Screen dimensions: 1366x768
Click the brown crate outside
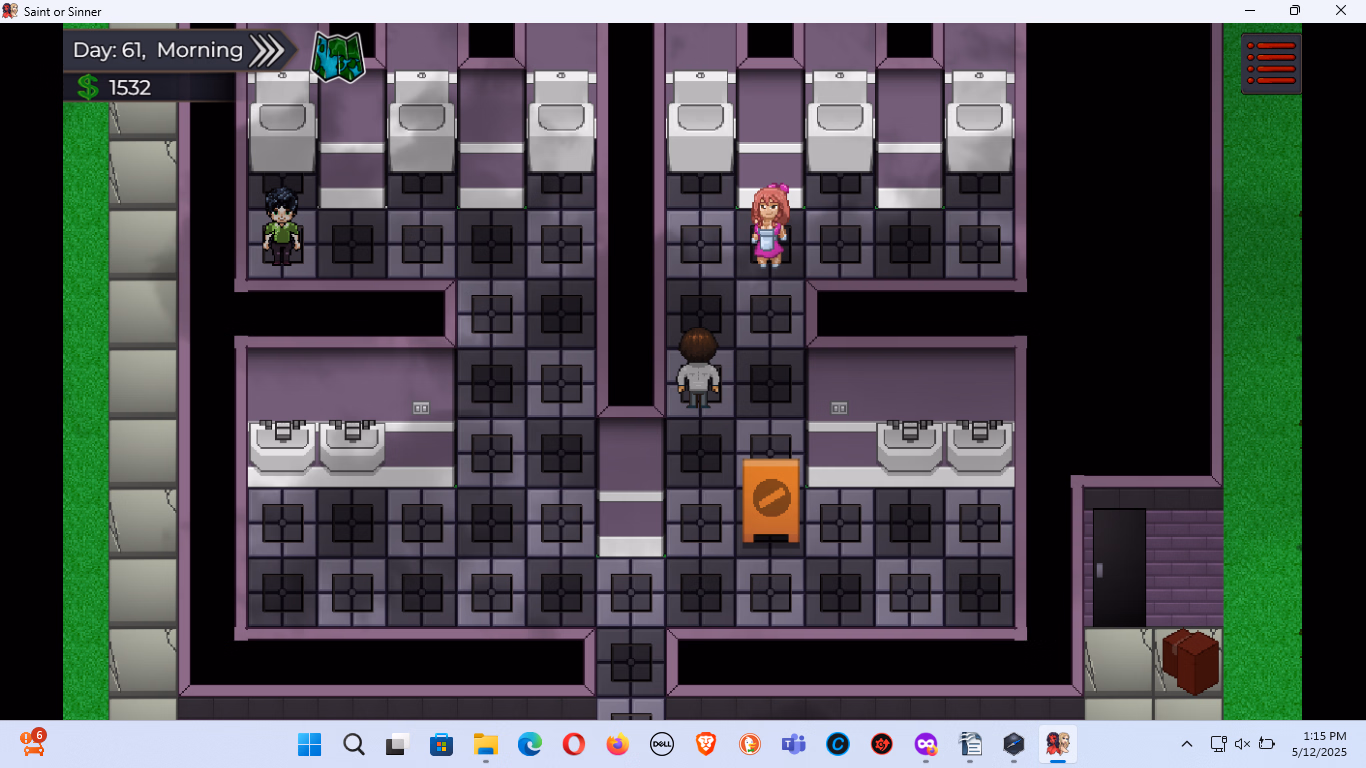coord(1191,661)
